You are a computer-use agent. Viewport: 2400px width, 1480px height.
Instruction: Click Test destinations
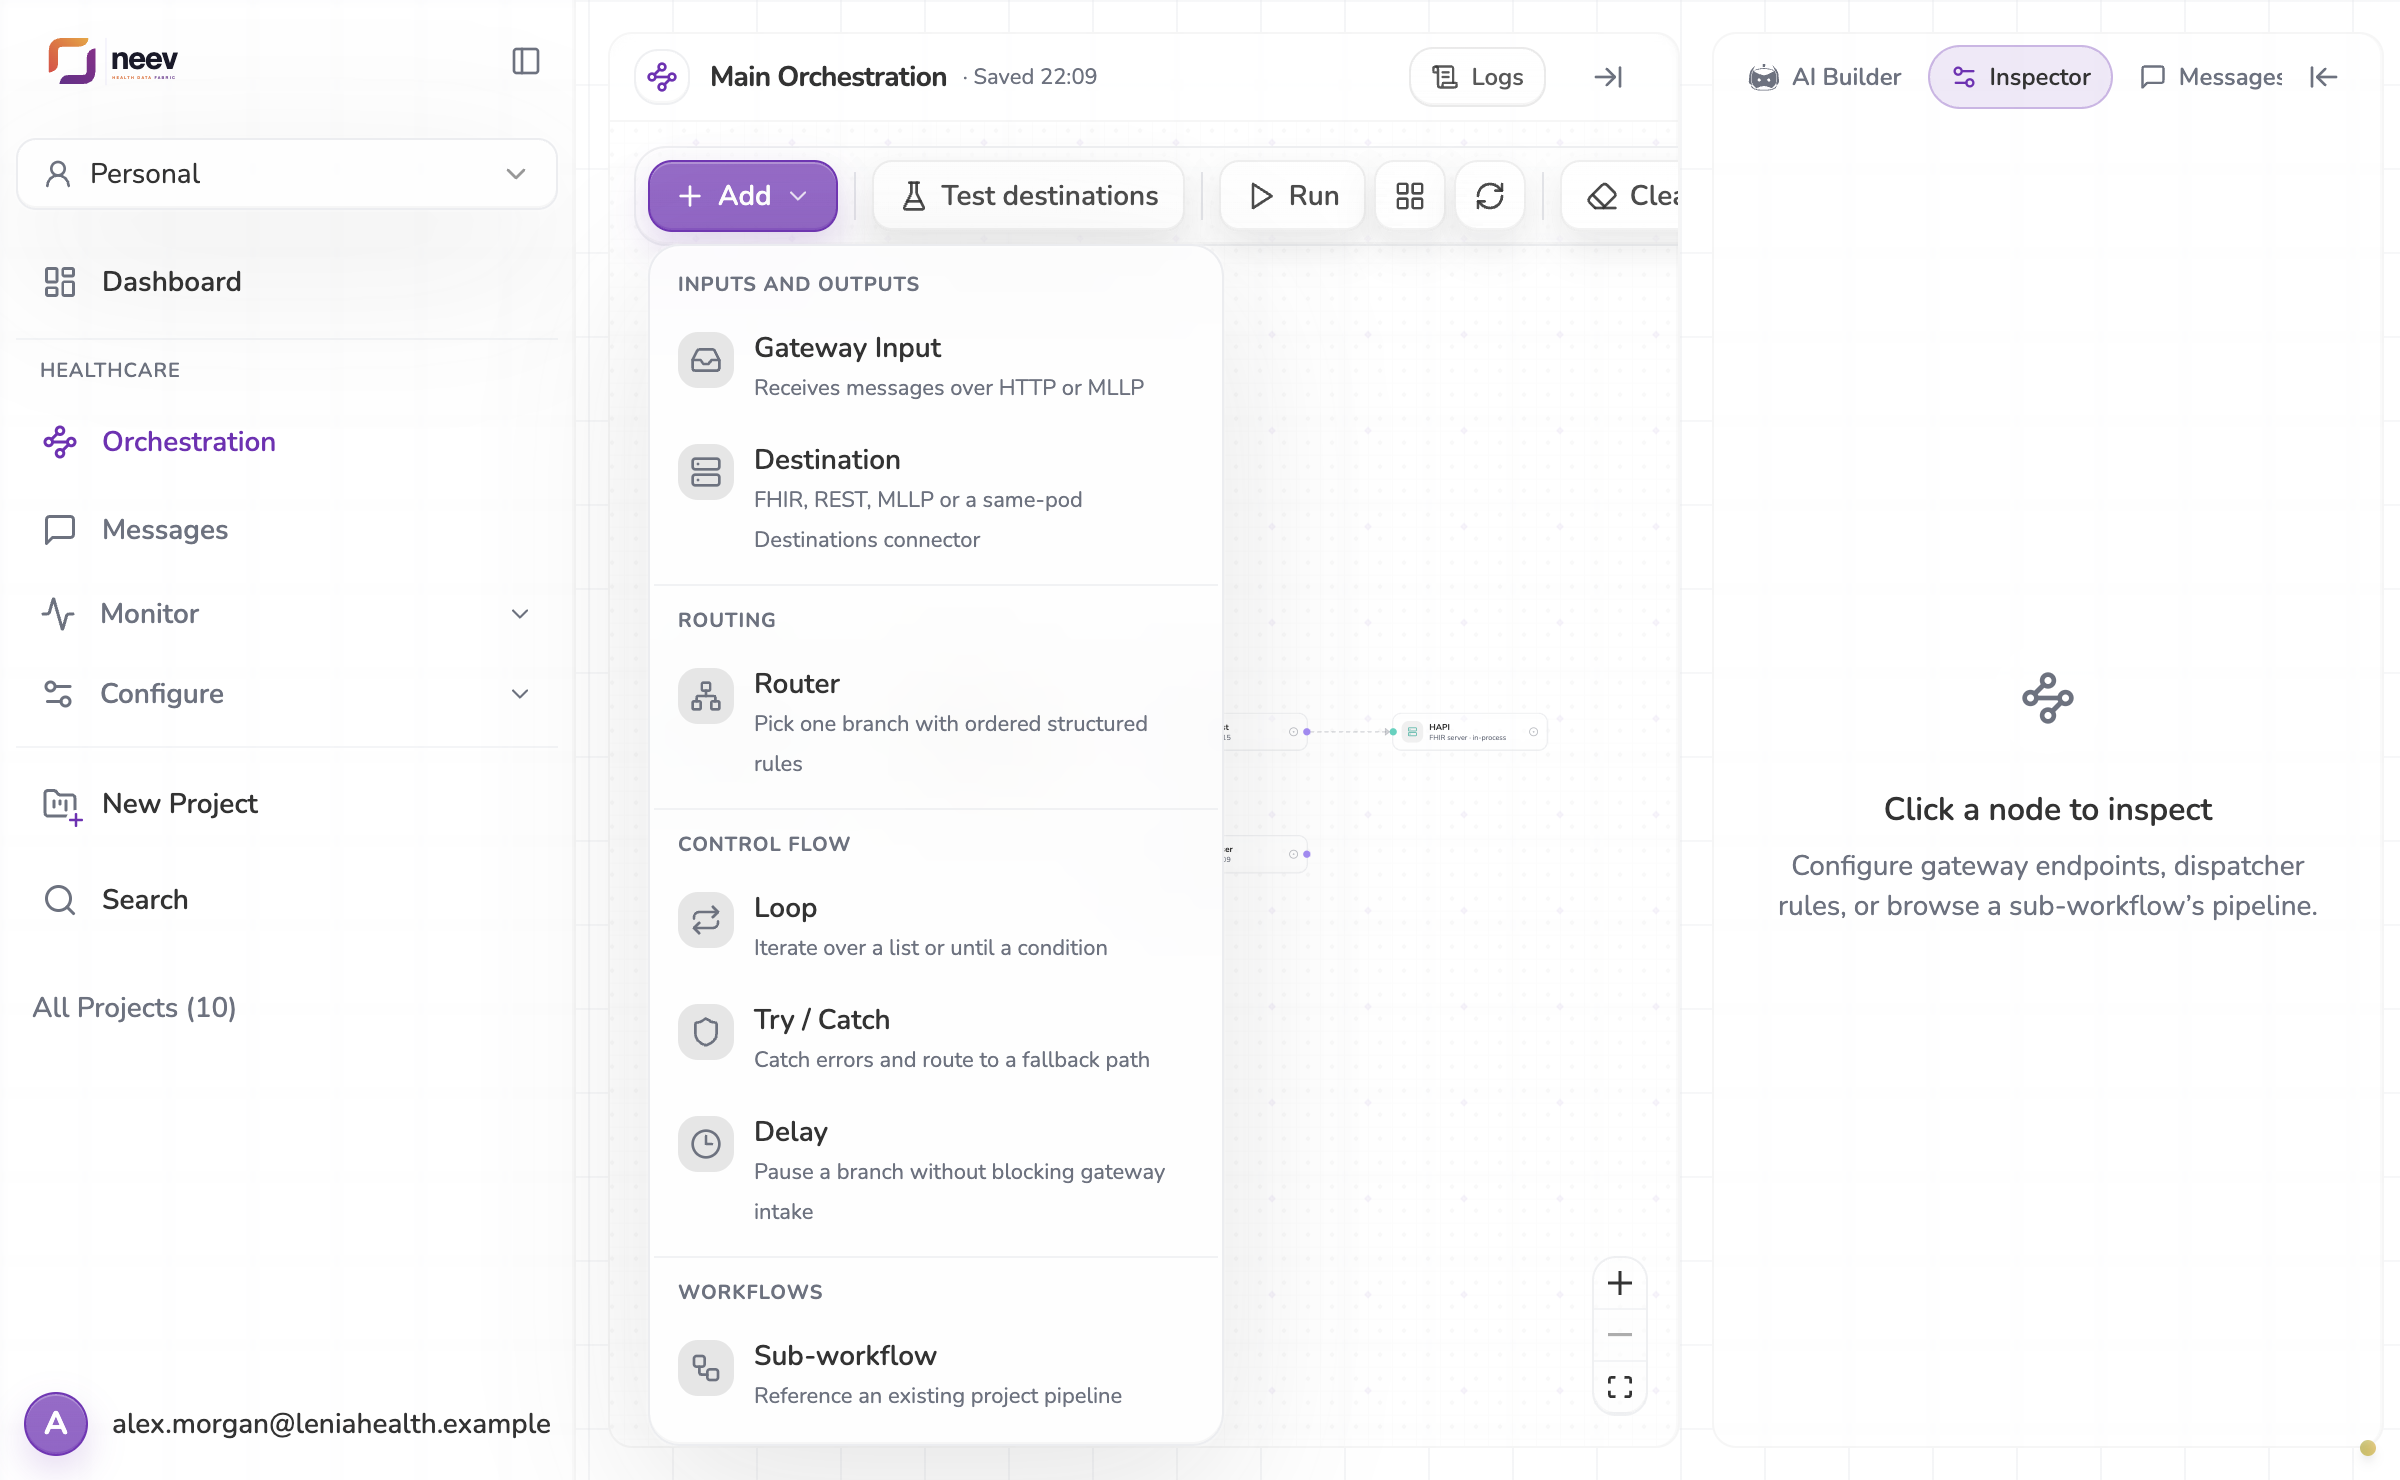pyautogui.click(x=1029, y=196)
